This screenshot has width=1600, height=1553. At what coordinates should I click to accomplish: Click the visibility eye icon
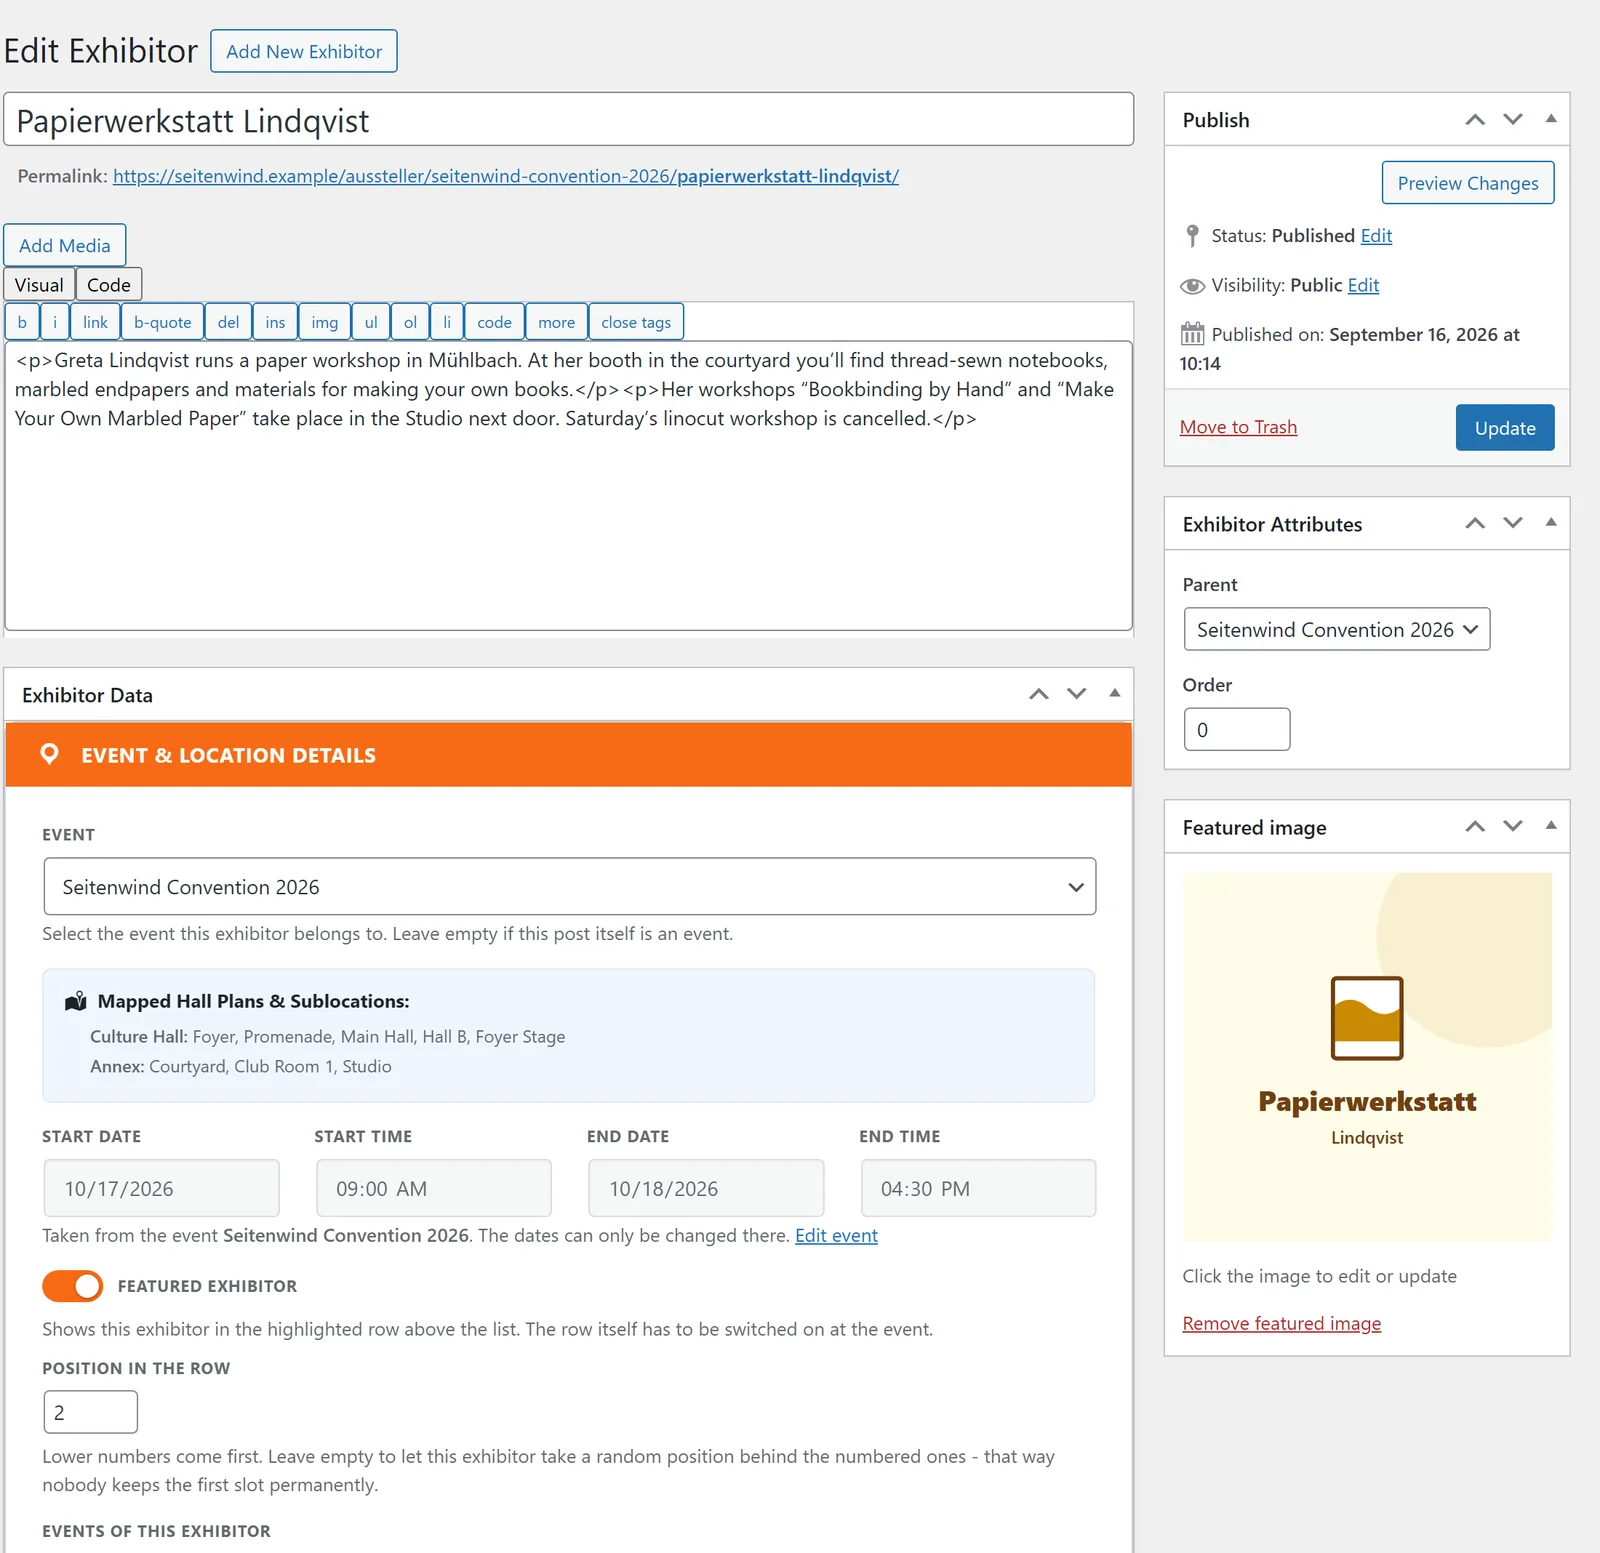pyautogui.click(x=1192, y=286)
